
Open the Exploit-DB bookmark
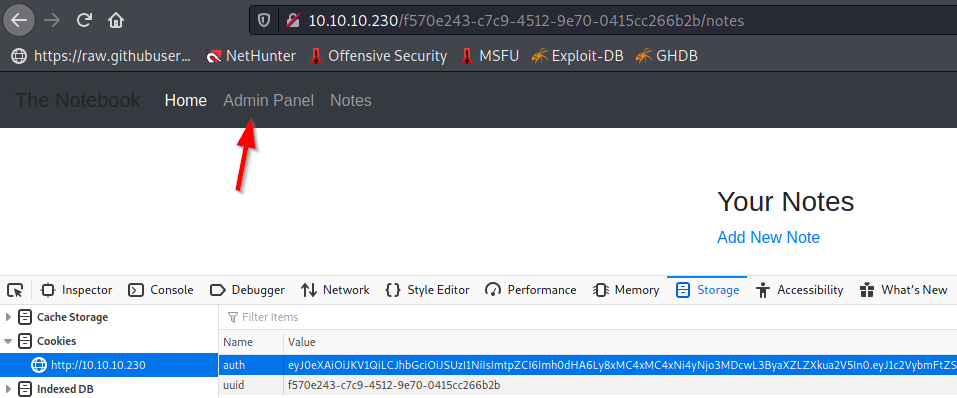tap(577, 56)
